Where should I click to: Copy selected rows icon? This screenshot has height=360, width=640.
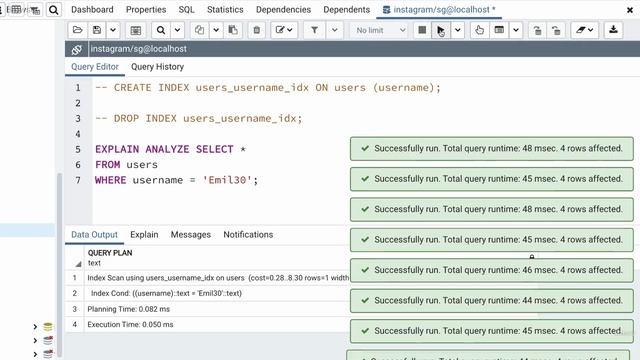199,30
